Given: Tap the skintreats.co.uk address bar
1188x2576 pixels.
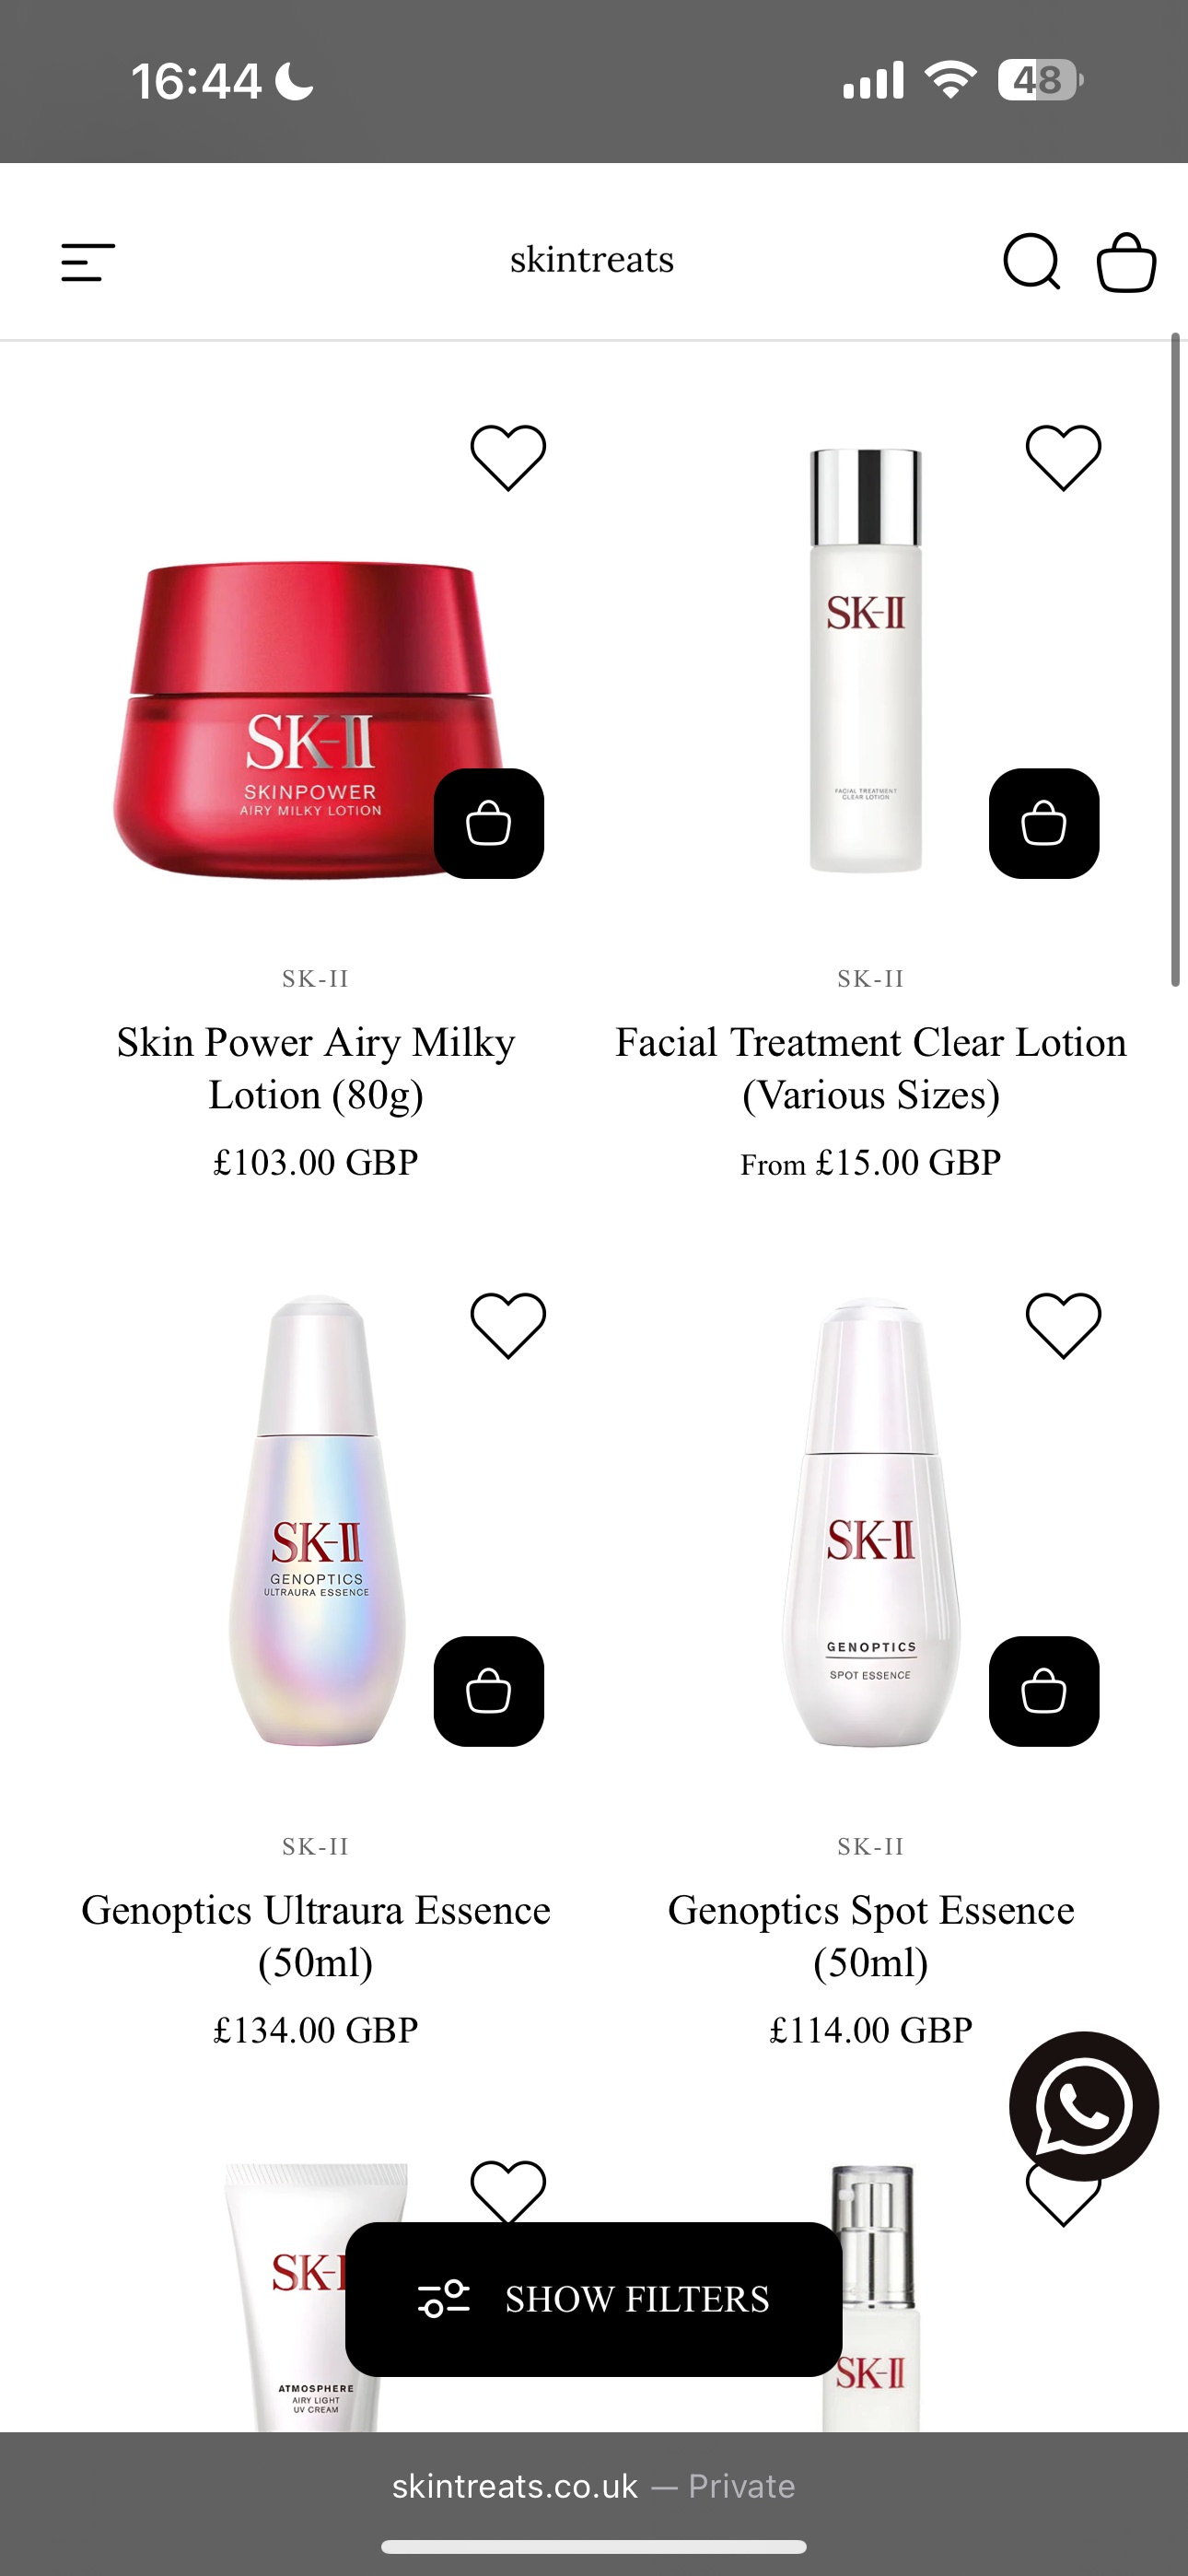Looking at the screenshot, I should [x=594, y=2486].
